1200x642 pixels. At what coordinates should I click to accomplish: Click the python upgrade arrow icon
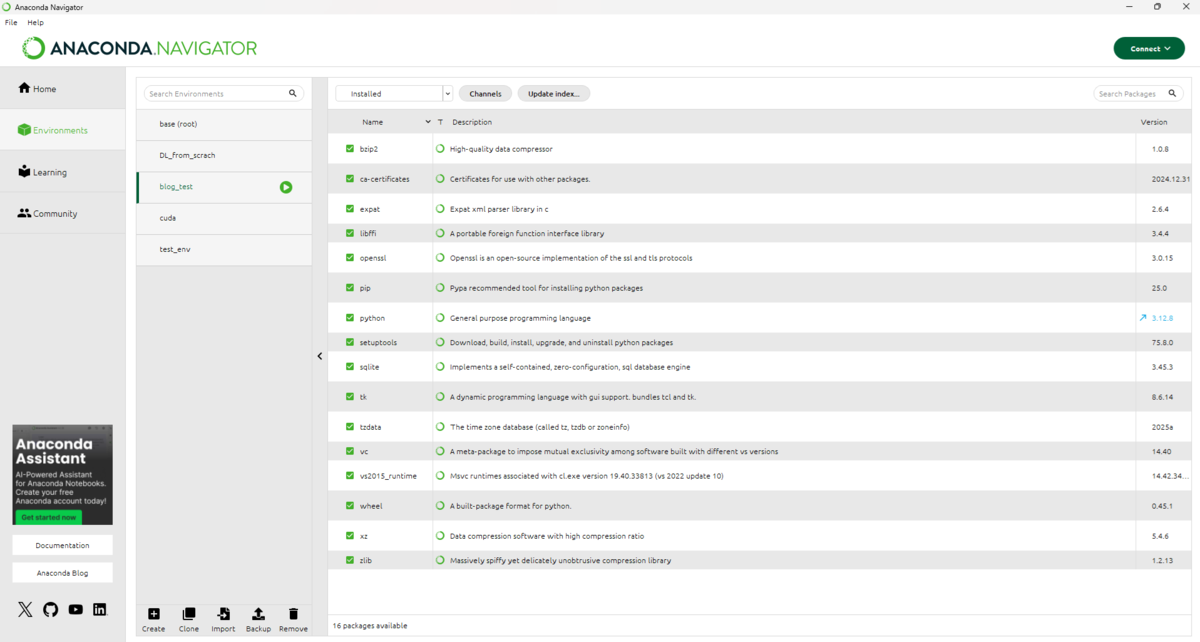[1143, 318]
